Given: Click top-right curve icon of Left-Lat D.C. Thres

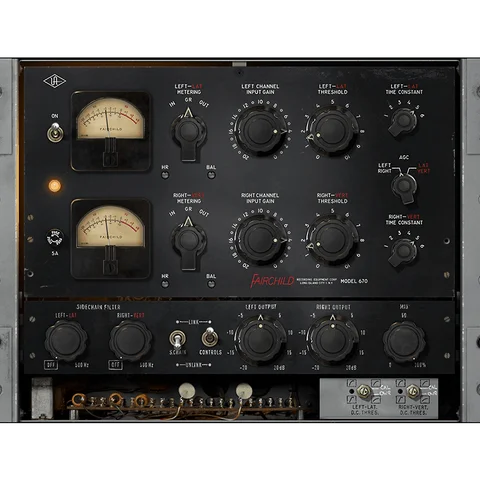Looking at the screenshot, I should (x=376, y=383).
